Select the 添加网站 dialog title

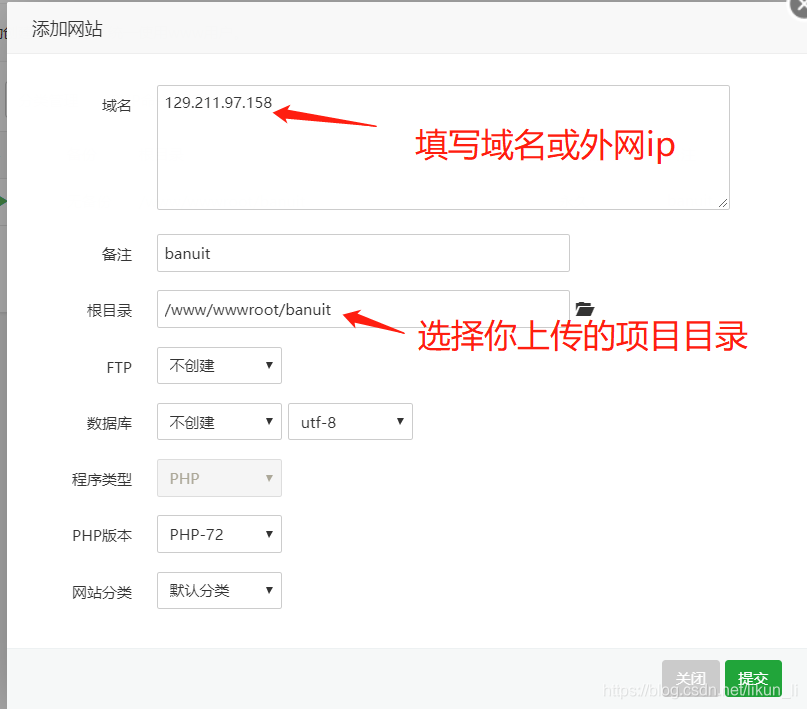[67, 29]
